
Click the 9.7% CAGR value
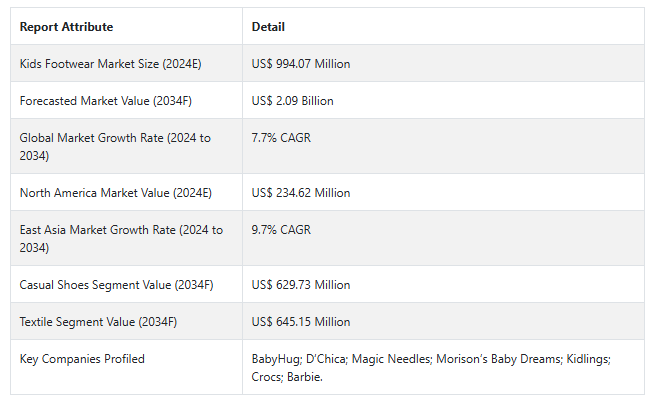click(x=281, y=230)
